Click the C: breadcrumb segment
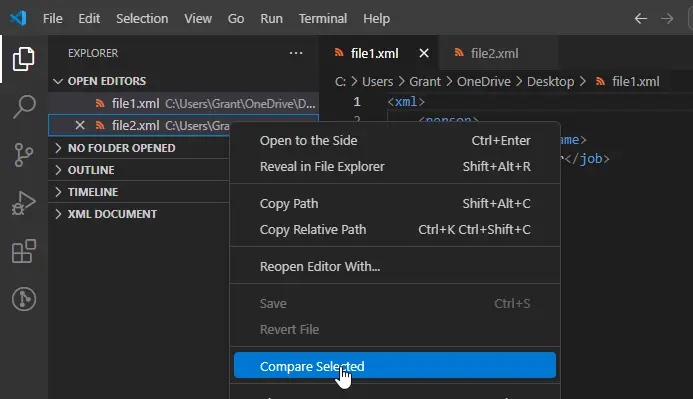This screenshot has width=693, height=399. coord(340,82)
